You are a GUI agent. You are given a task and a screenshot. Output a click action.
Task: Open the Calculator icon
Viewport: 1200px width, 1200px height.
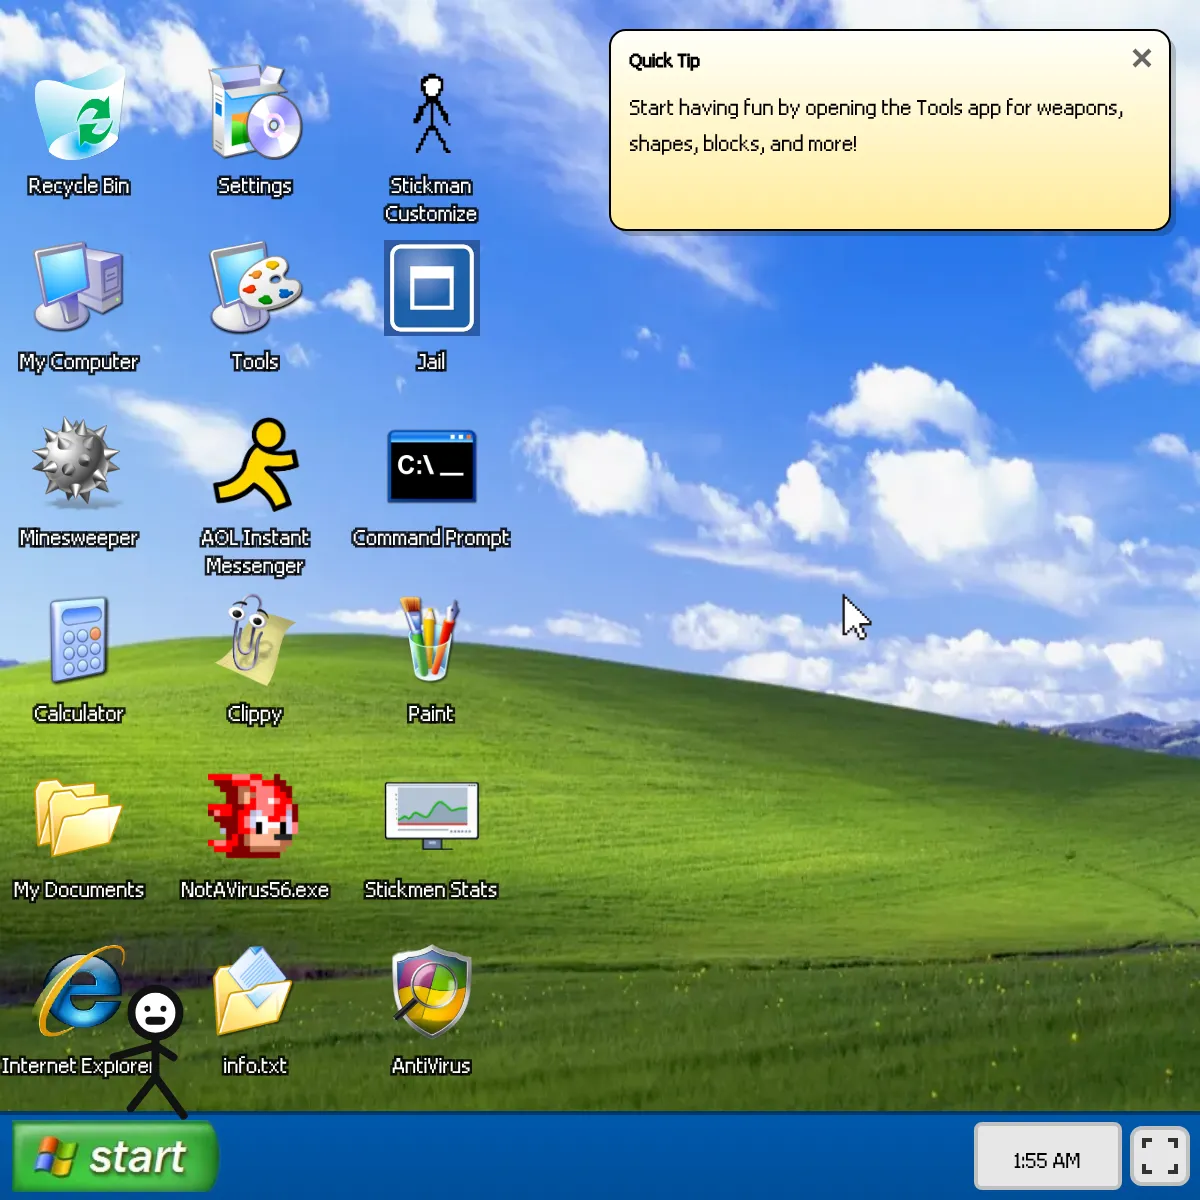point(79,642)
